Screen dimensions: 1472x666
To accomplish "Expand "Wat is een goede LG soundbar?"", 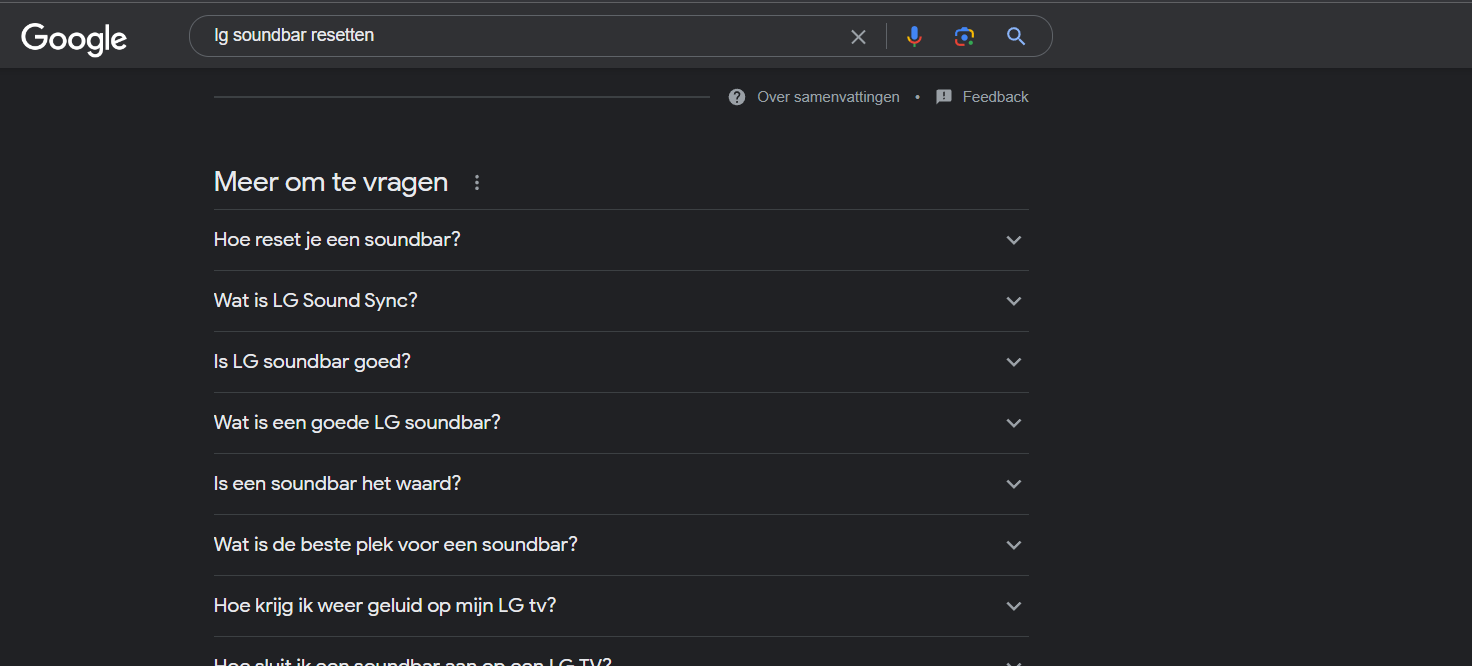I will click(x=357, y=423).
